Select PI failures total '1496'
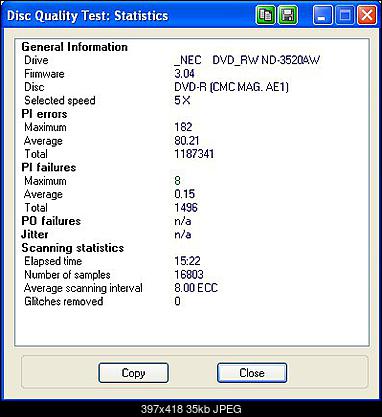 pos(186,208)
